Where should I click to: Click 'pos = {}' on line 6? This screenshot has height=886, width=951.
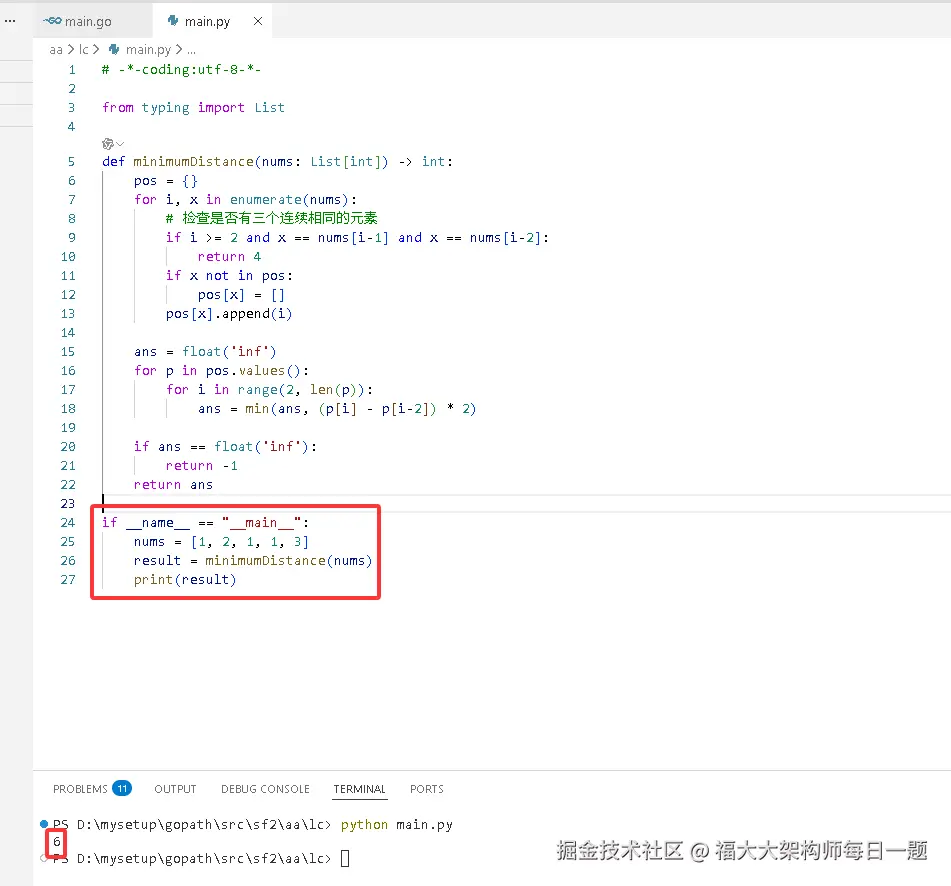(166, 181)
